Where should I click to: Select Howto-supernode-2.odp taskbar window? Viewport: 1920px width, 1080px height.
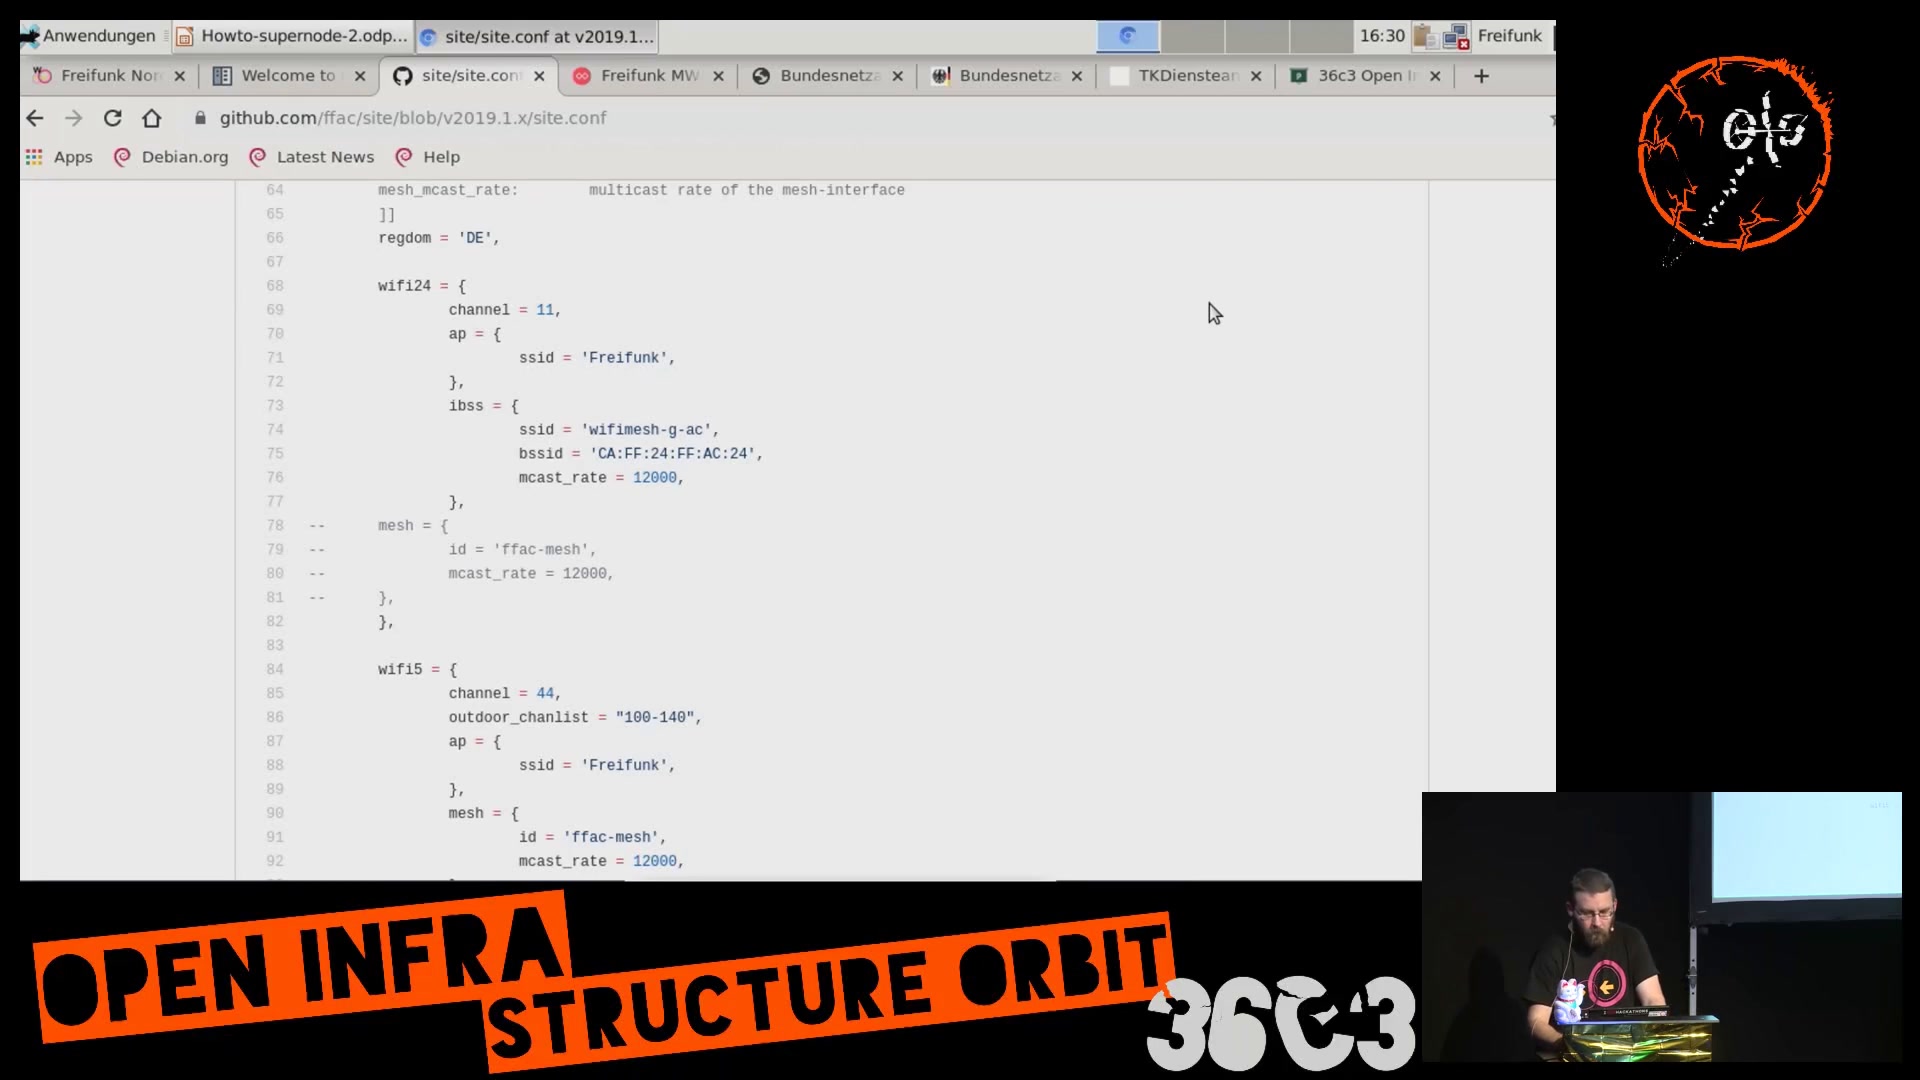(292, 36)
